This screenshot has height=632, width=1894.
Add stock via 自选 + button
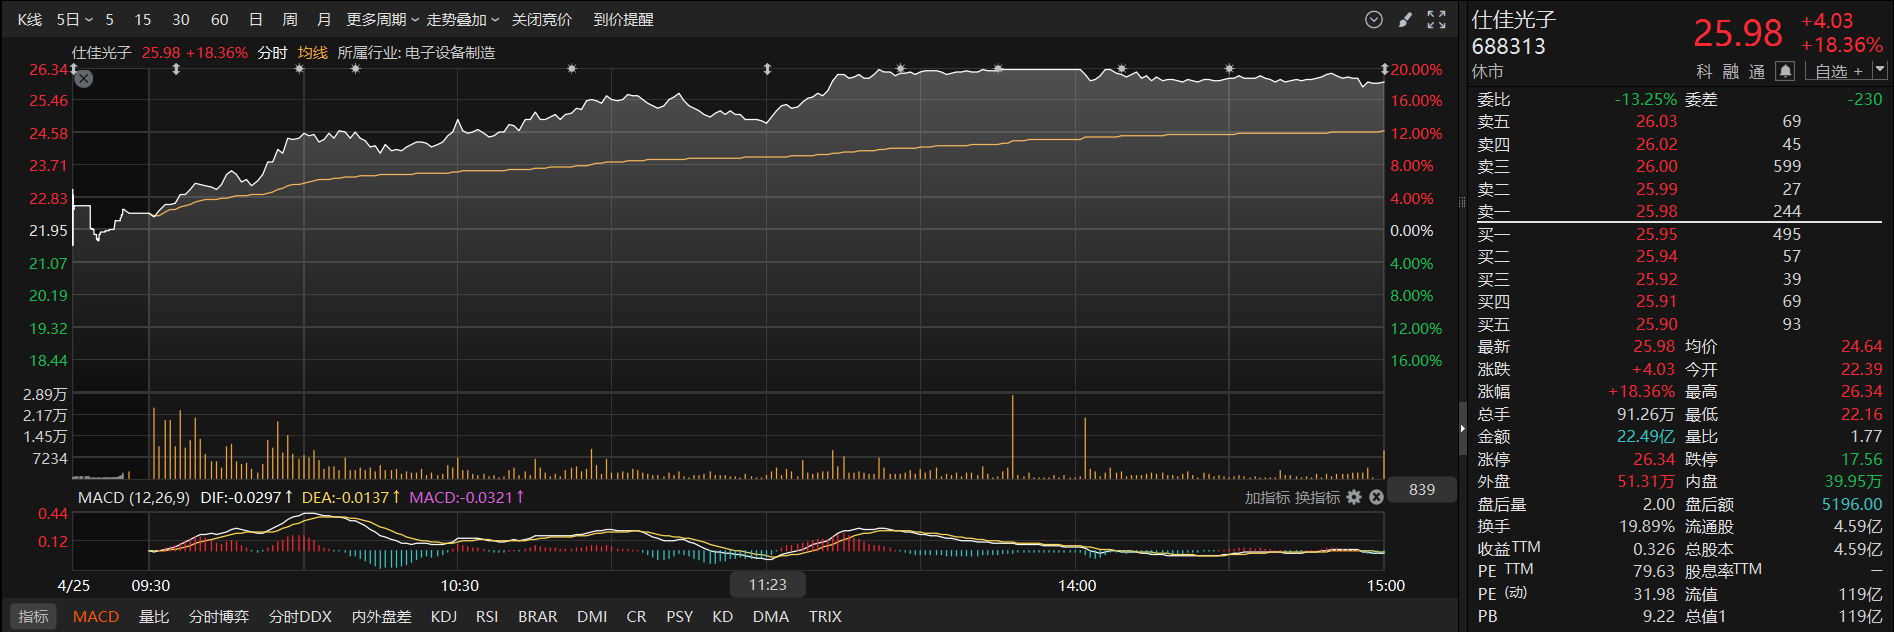[1839, 71]
